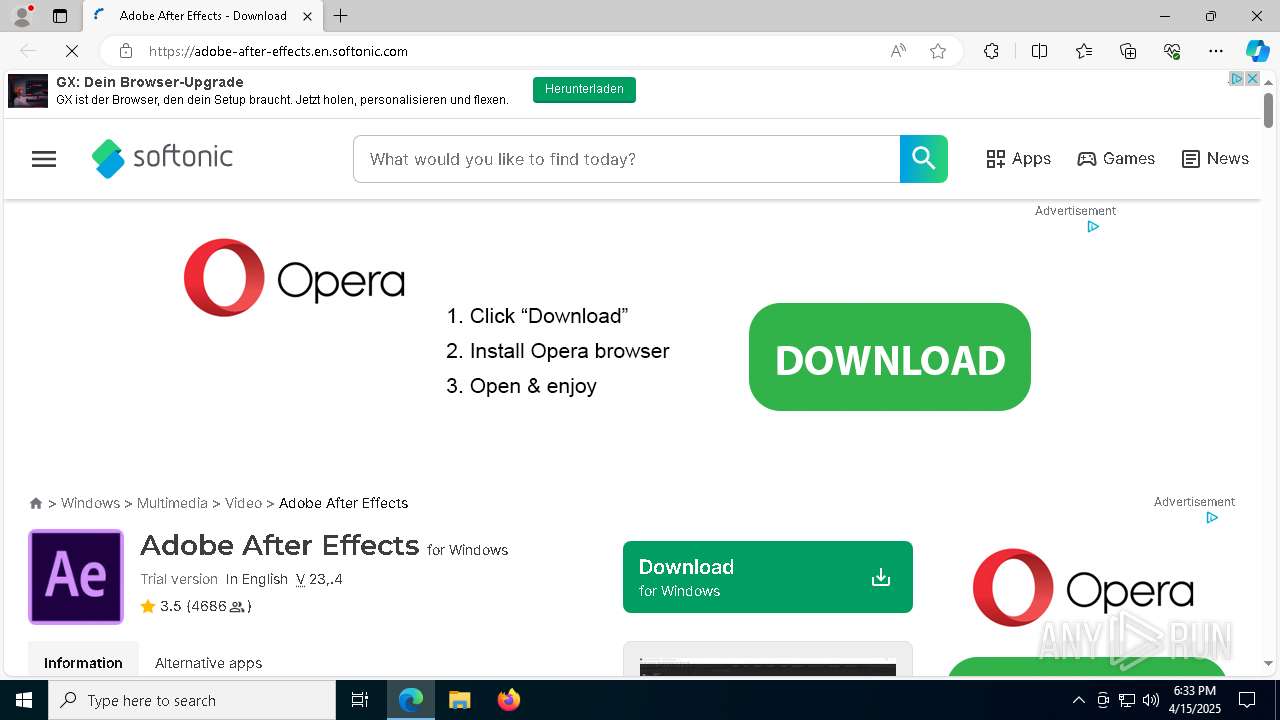Go to breadcrumb home icon
This screenshot has height=720, width=1280.
(36, 503)
